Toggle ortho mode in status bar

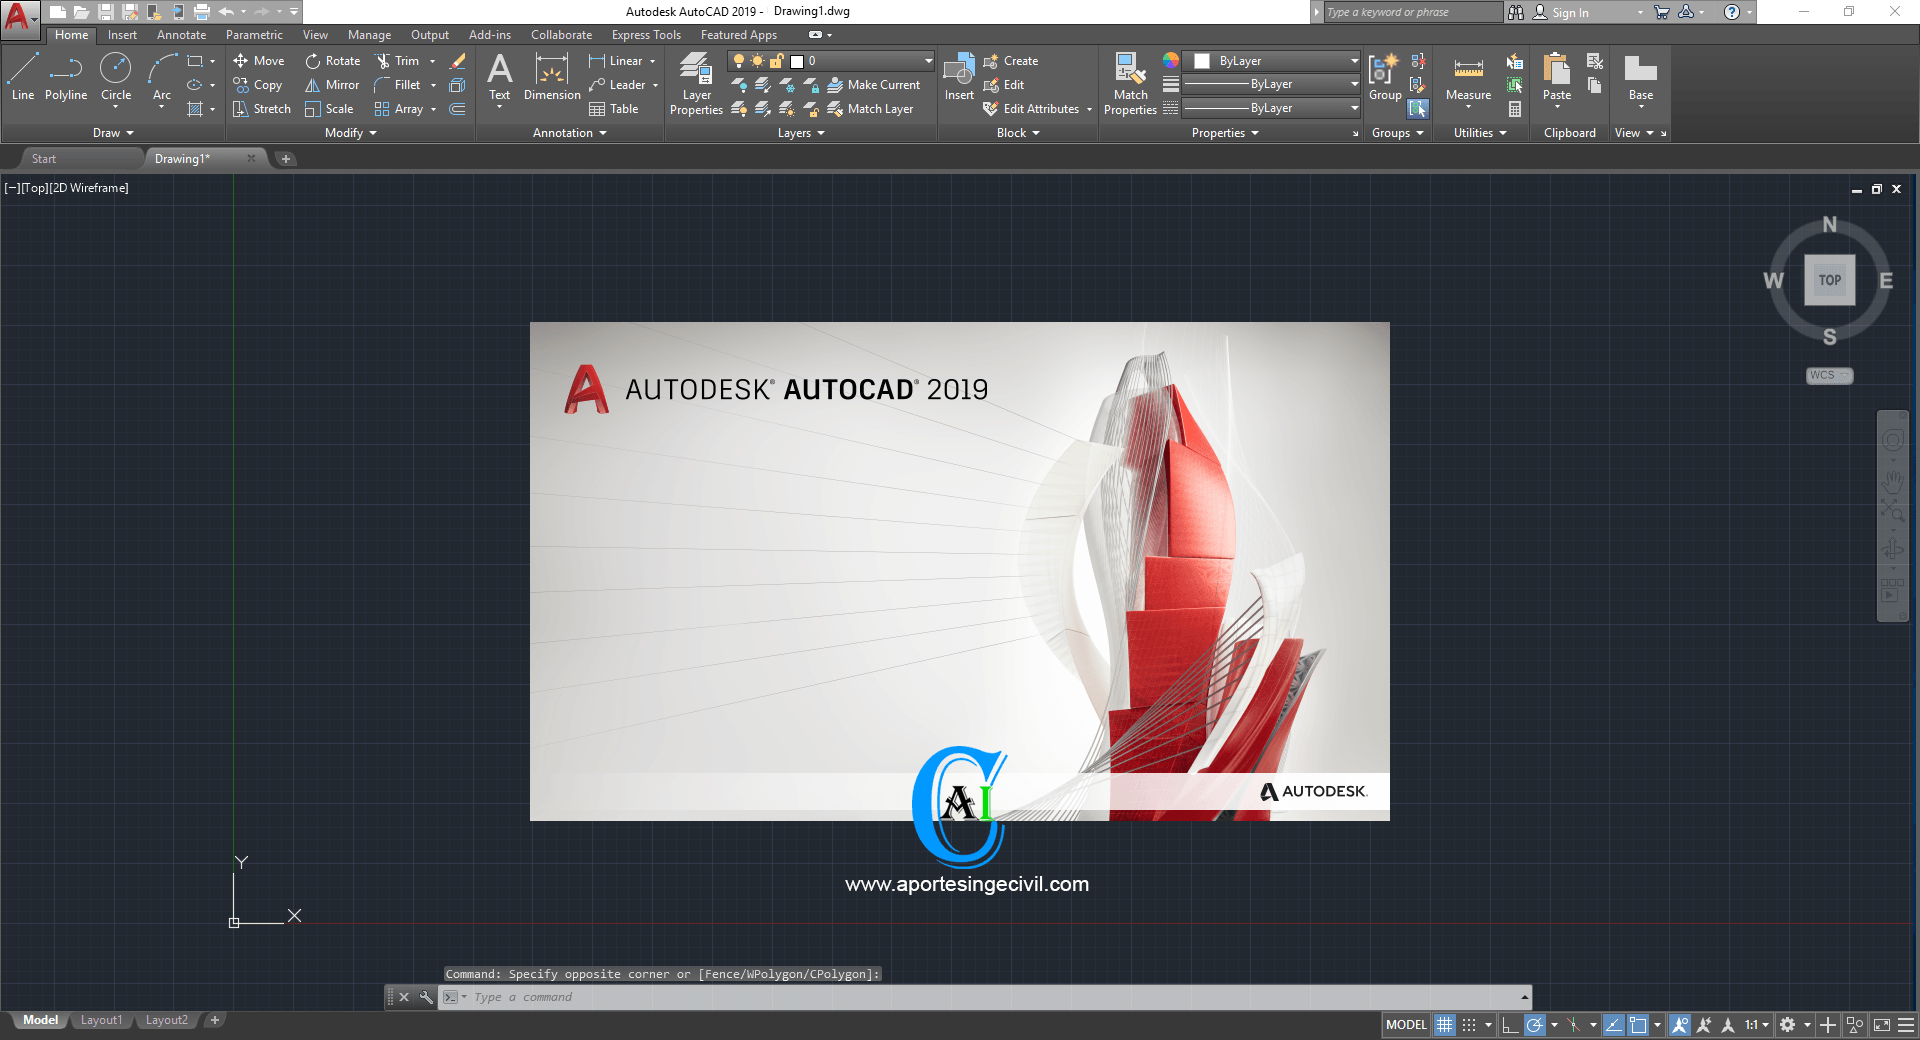click(x=1510, y=1025)
